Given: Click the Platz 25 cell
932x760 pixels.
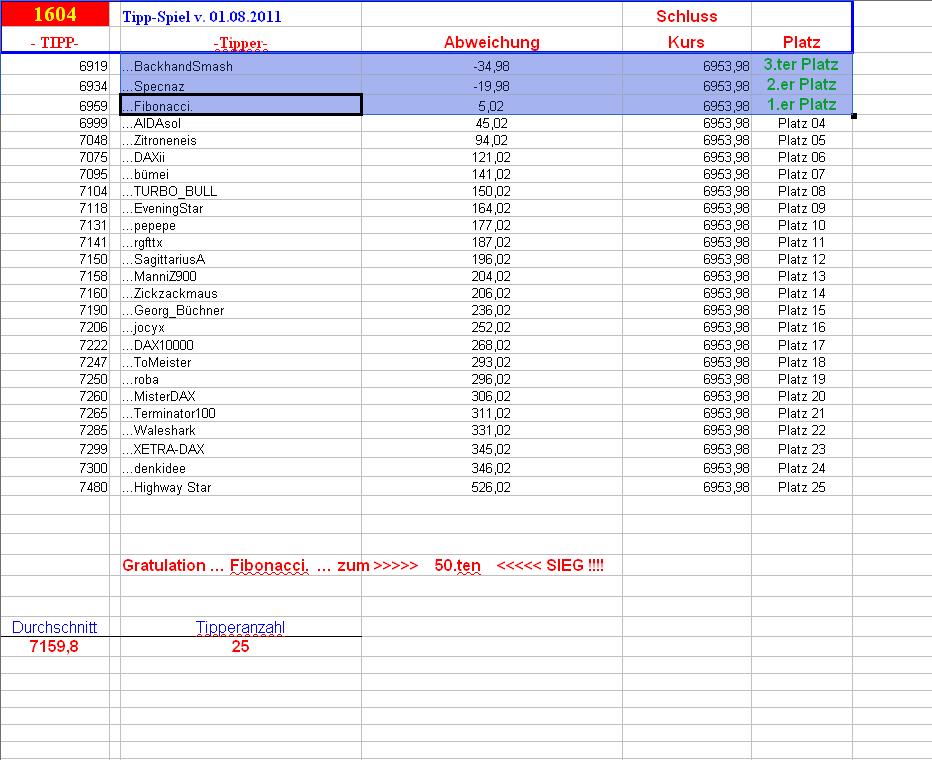Looking at the screenshot, I should tap(801, 487).
